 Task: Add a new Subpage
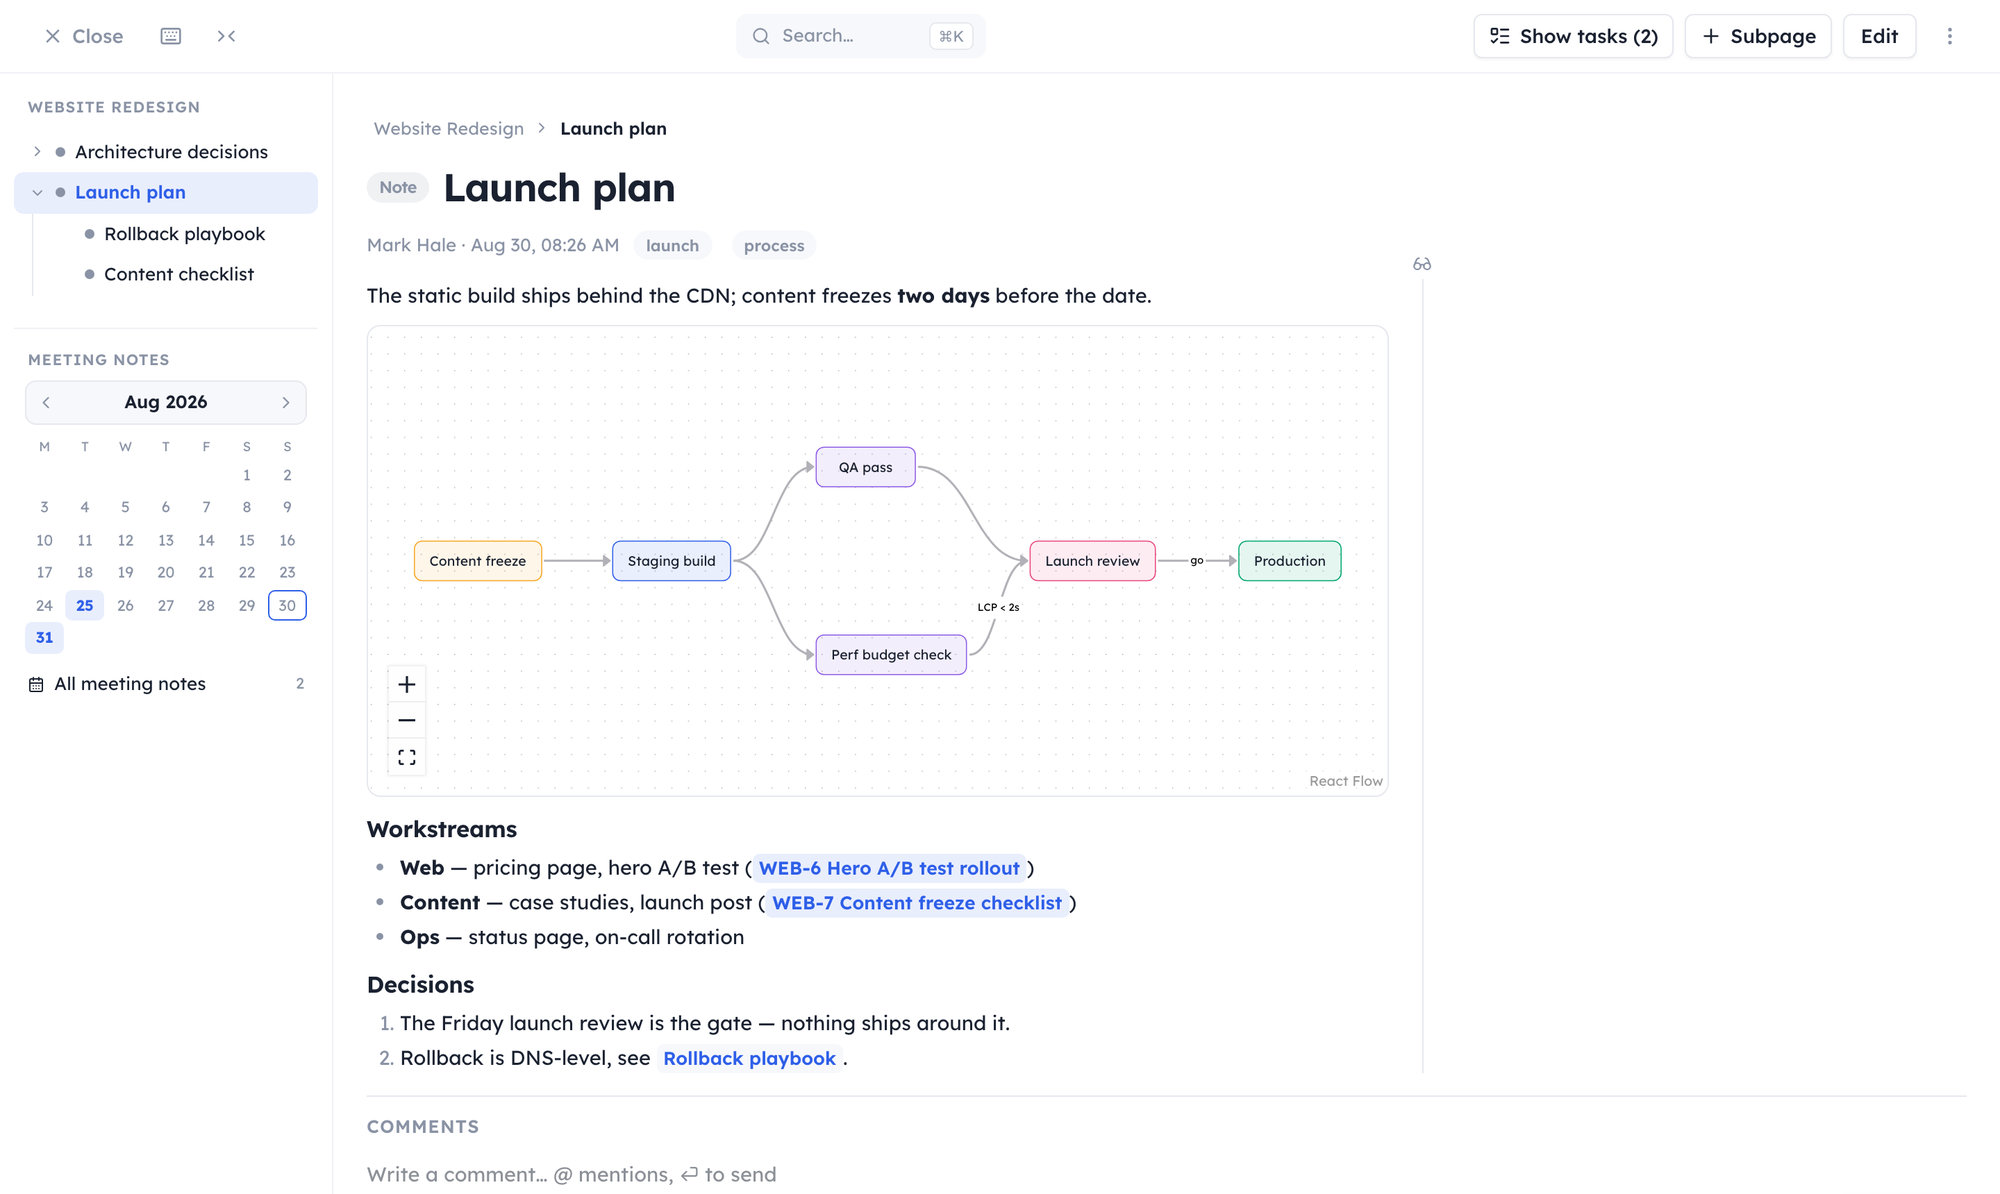point(1758,36)
